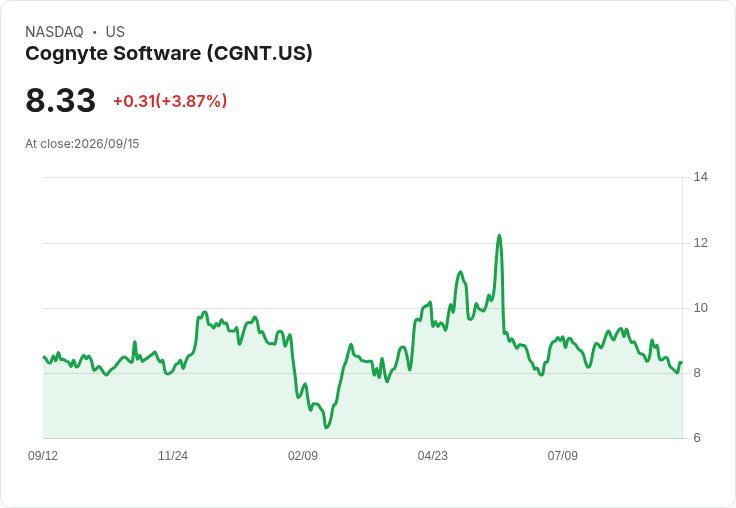Click the US market label
Screen dimensions: 736x508
(x=115, y=32)
